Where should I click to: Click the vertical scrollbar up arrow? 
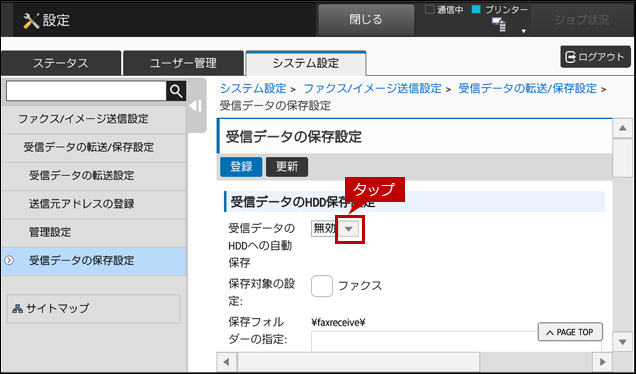pyautogui.click(x=623, y=129)
